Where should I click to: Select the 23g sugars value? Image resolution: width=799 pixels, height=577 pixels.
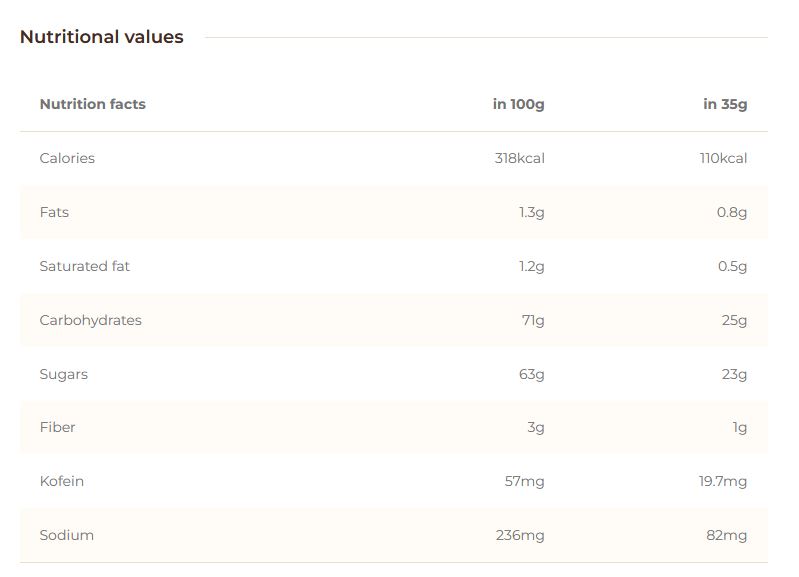pos(735,374)
